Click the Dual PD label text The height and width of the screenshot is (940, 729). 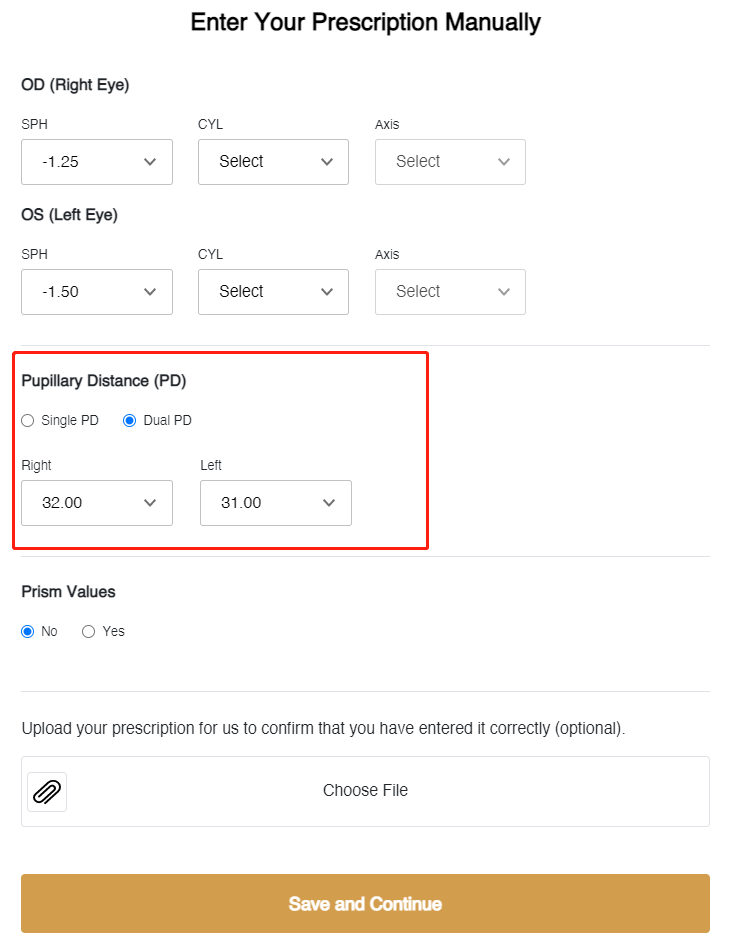click(167, 421)
